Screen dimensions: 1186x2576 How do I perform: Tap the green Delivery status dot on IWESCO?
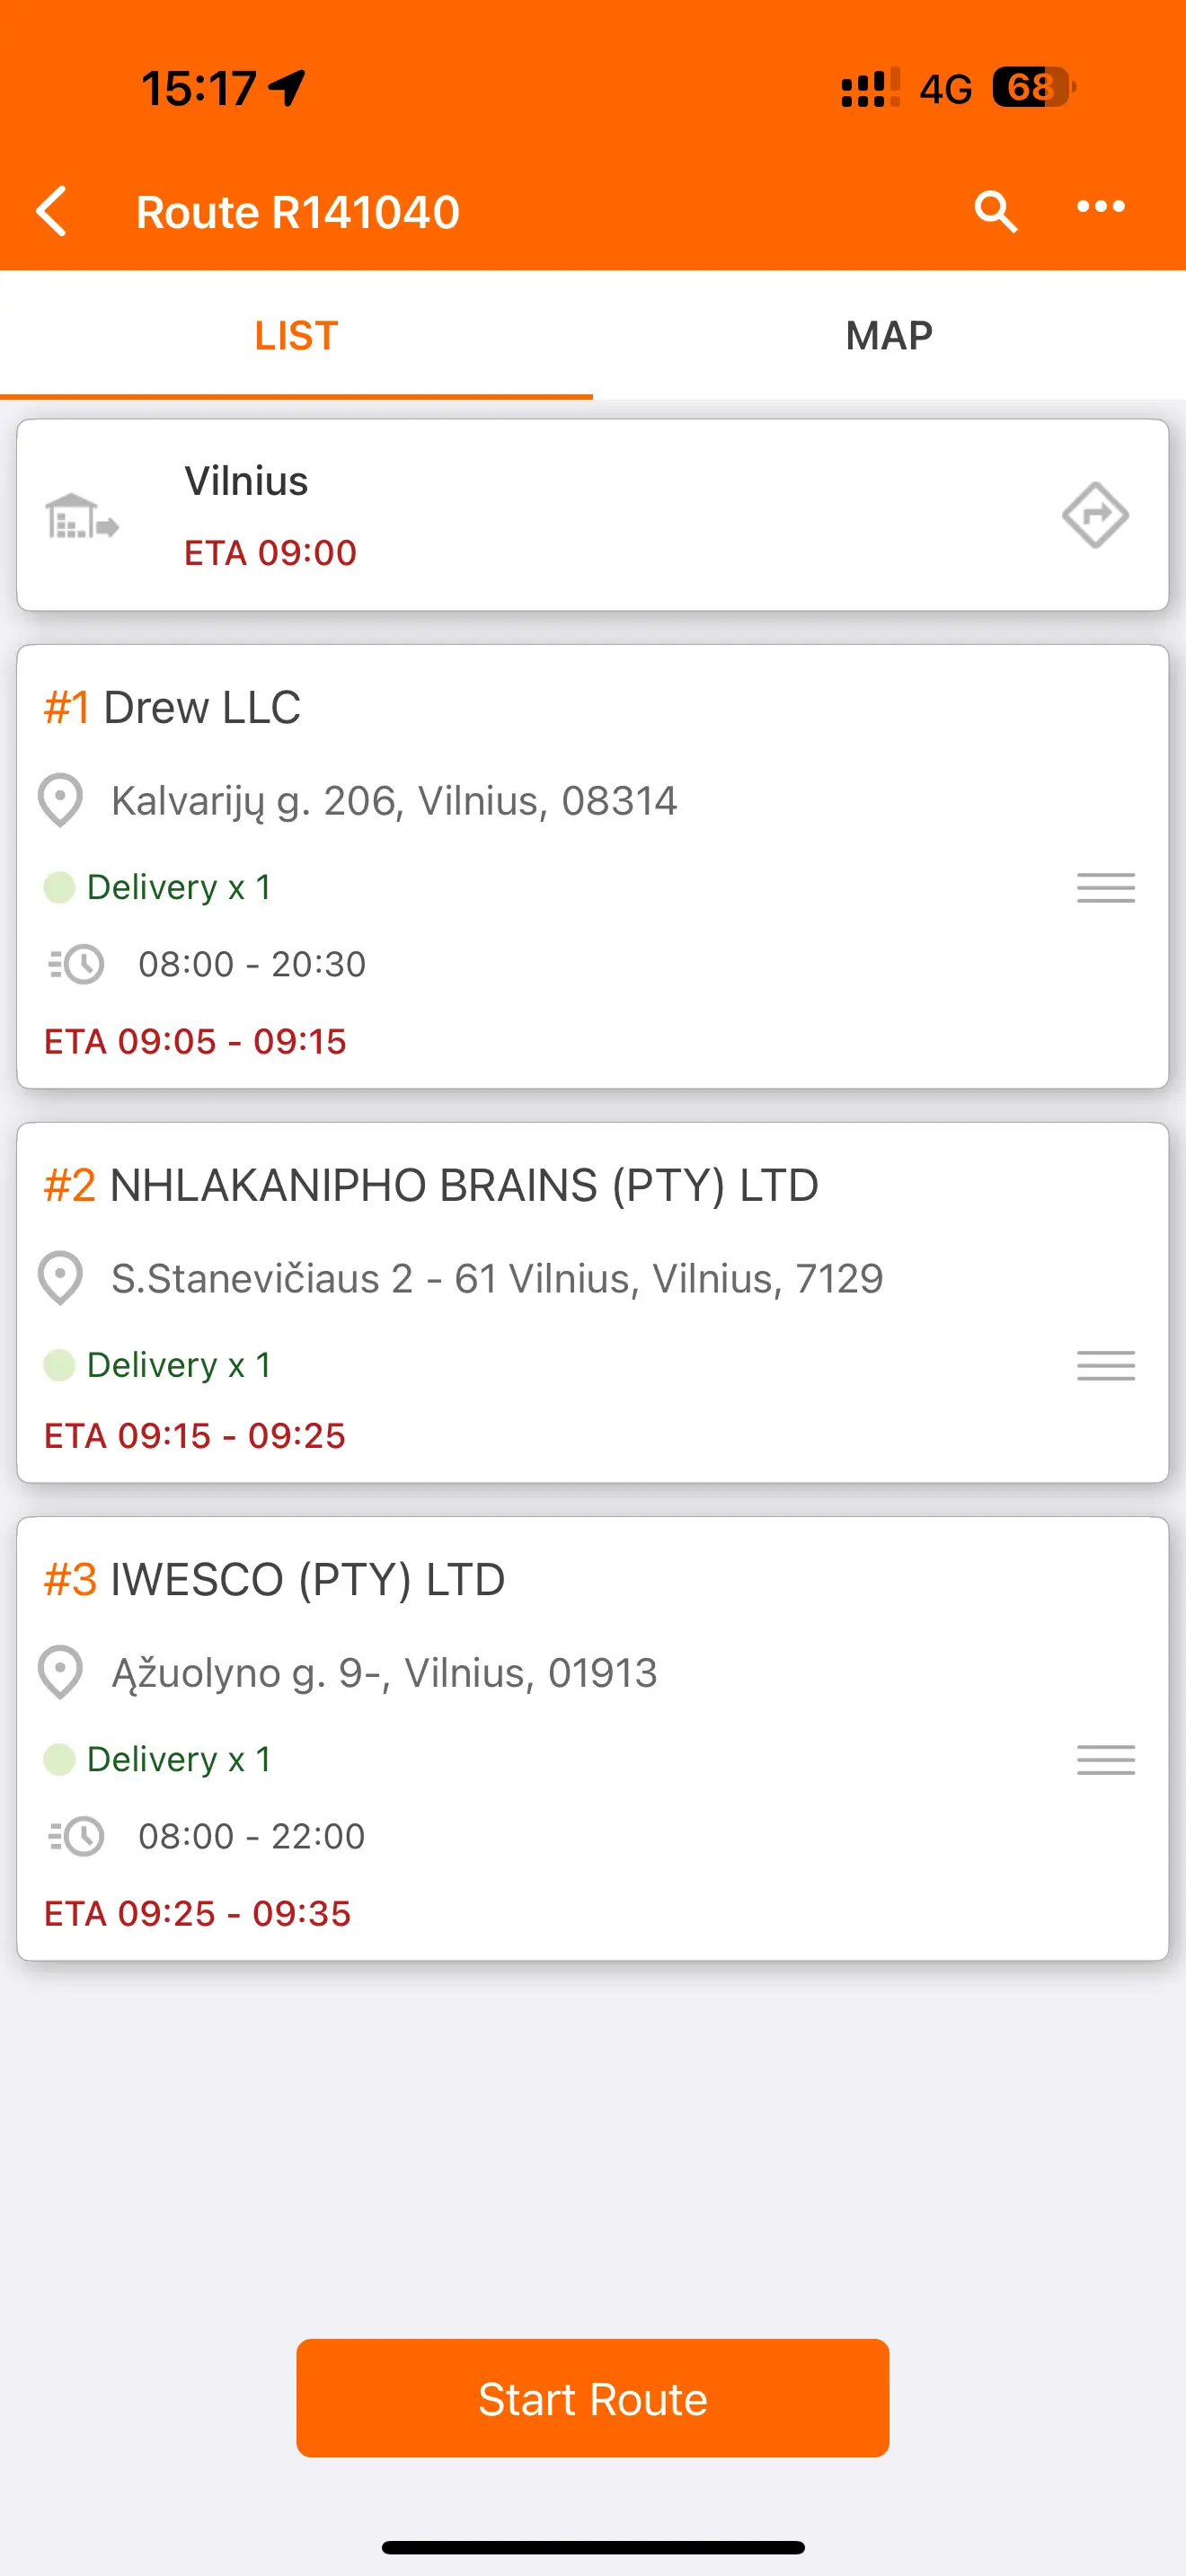60,1759
